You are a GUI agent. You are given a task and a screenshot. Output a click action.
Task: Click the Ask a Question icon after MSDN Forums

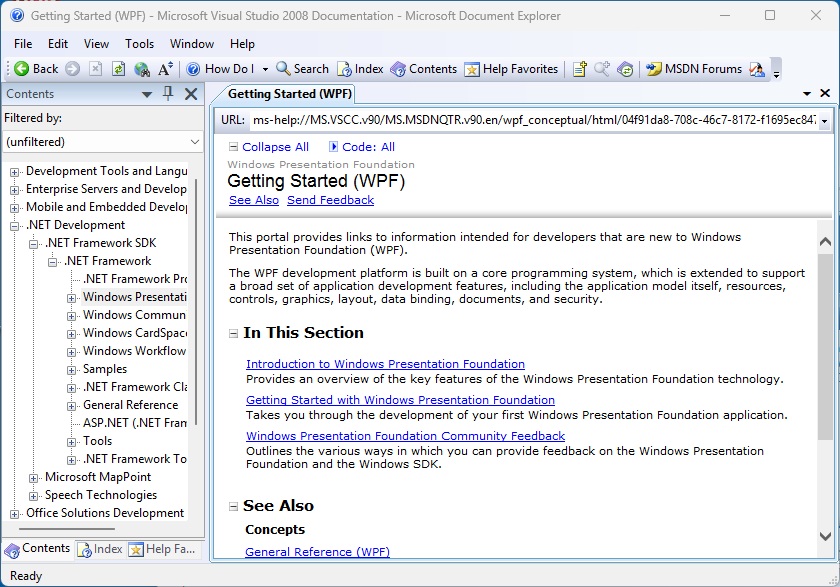[757, 69]
